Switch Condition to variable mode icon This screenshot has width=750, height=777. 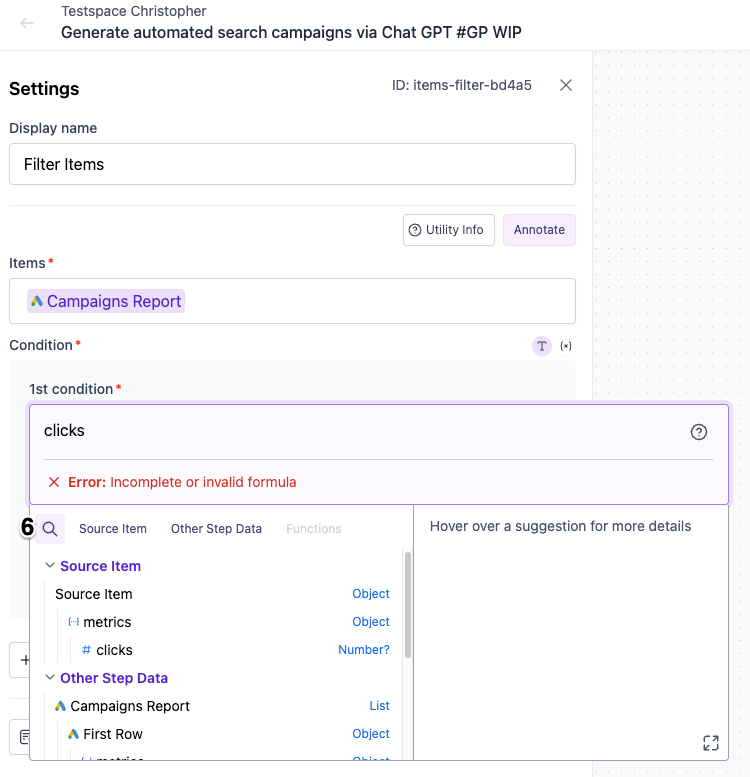point(566,346)
